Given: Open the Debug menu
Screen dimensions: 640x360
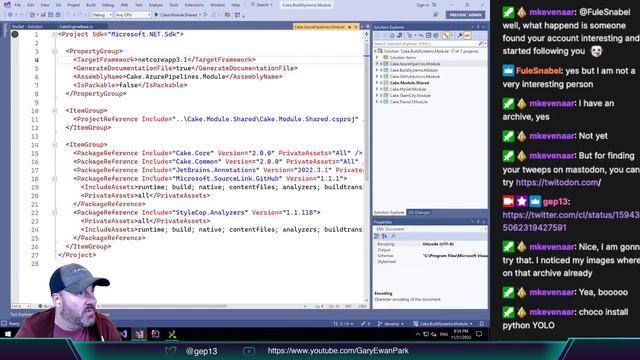Looking at the screenshot, I should pos(108,5).
